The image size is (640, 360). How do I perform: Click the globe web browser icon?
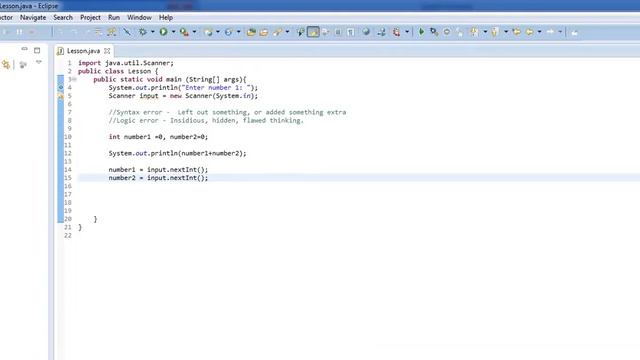[x=366, y=32]
